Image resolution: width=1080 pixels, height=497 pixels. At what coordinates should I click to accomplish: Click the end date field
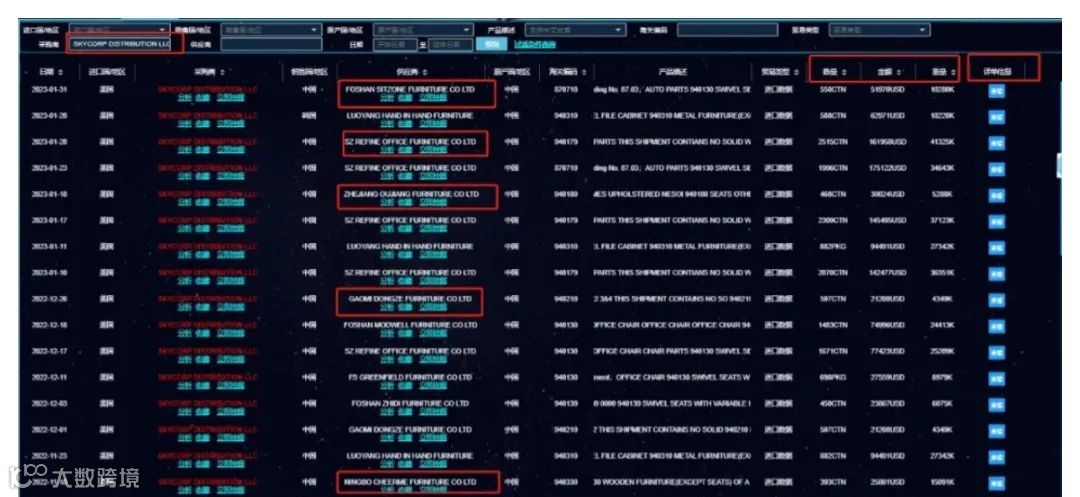[450, 45]
